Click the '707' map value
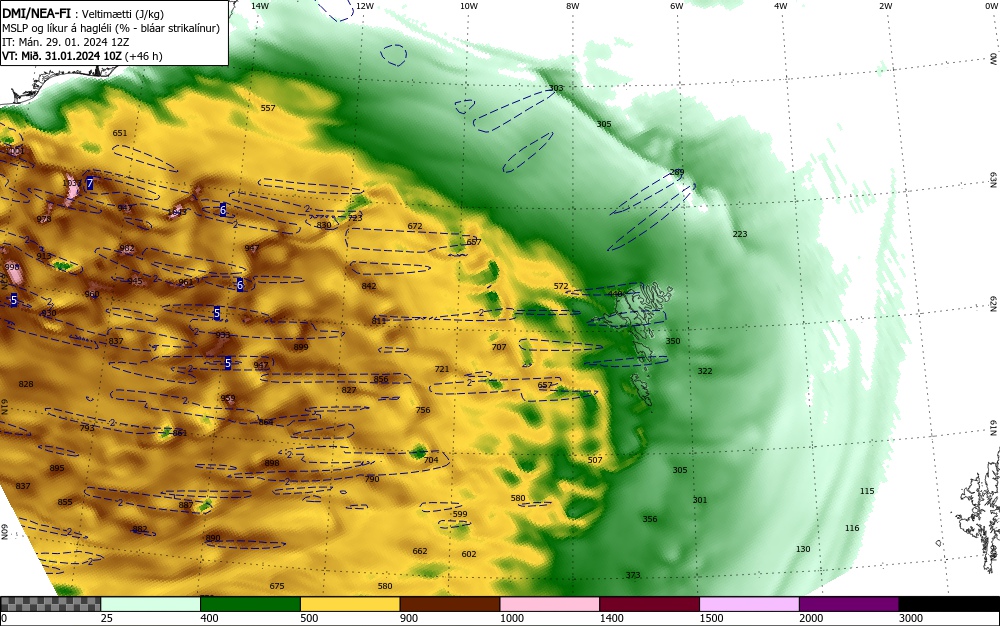The image size is (1000, 626). (x=499, y=347)
